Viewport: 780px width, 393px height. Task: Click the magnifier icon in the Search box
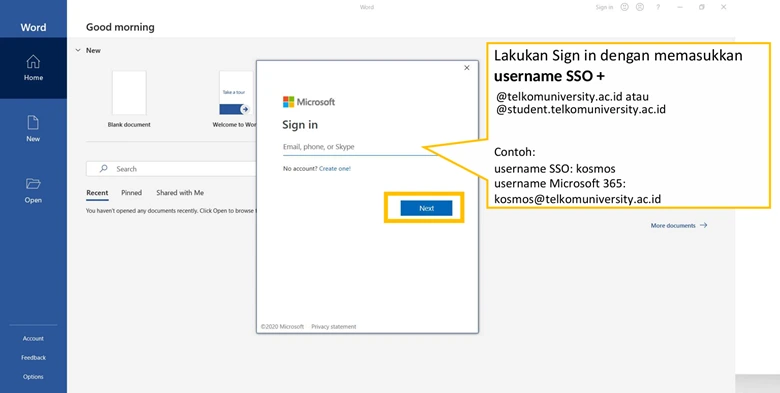click(x=103, y=169)
